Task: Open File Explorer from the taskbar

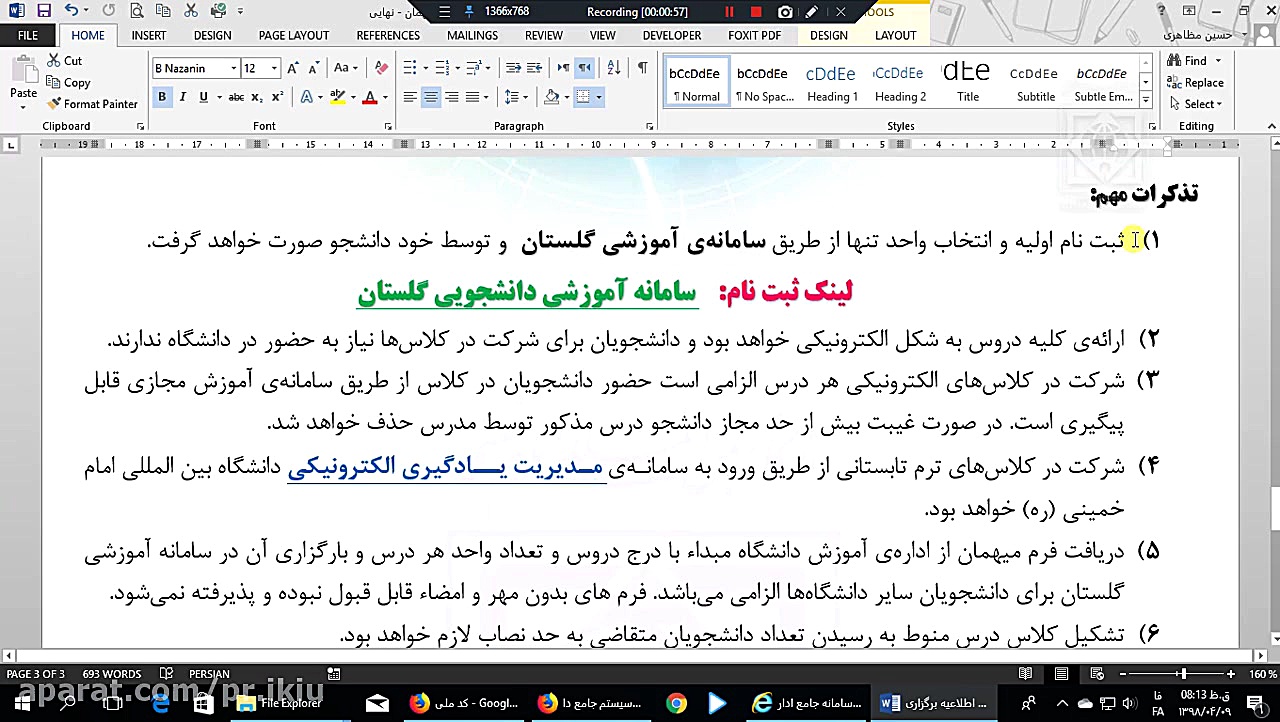Action: [x=282, y=703]
